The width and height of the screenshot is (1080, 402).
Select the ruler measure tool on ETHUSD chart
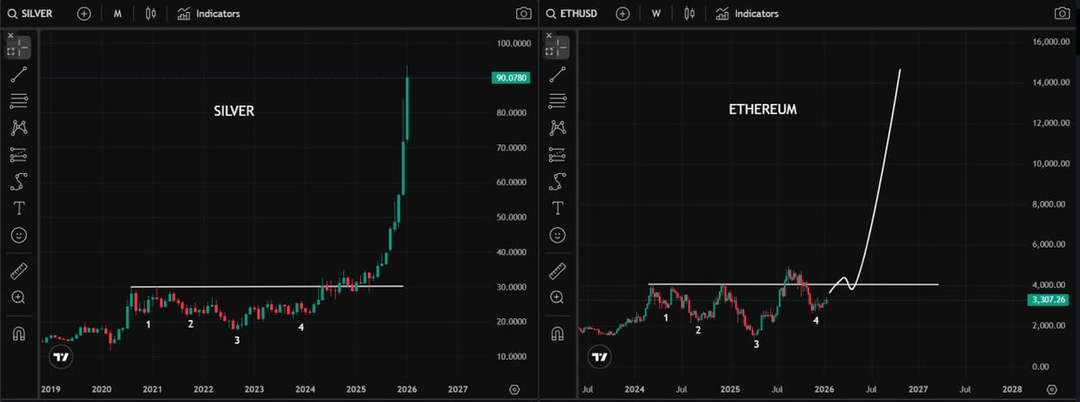pos(558,271)
